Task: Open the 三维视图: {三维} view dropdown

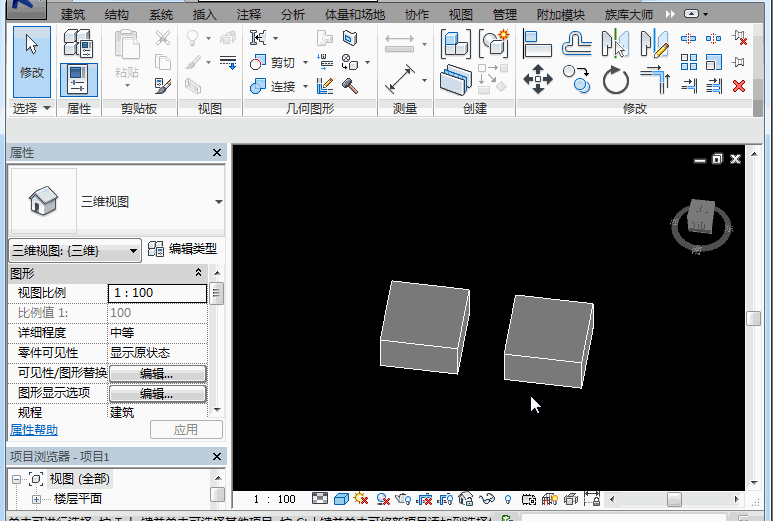Action: (x=75, y=251)
